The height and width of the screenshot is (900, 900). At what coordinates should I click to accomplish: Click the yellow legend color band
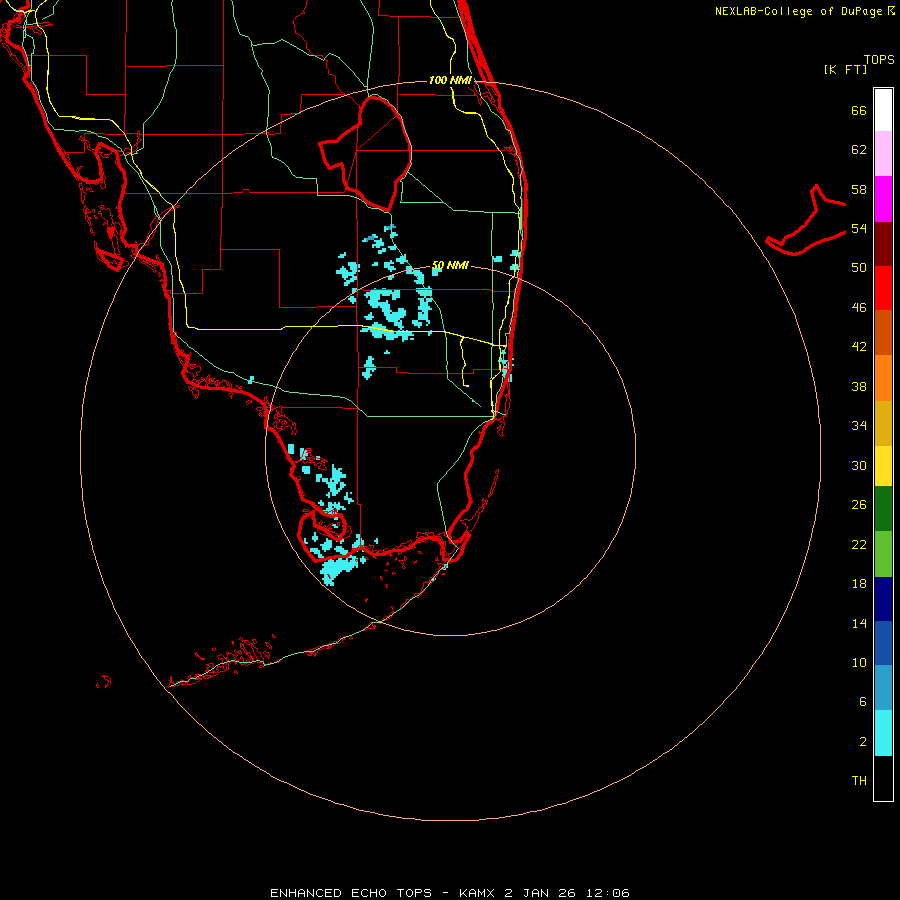pyautogui.click(x=883, y=466)
